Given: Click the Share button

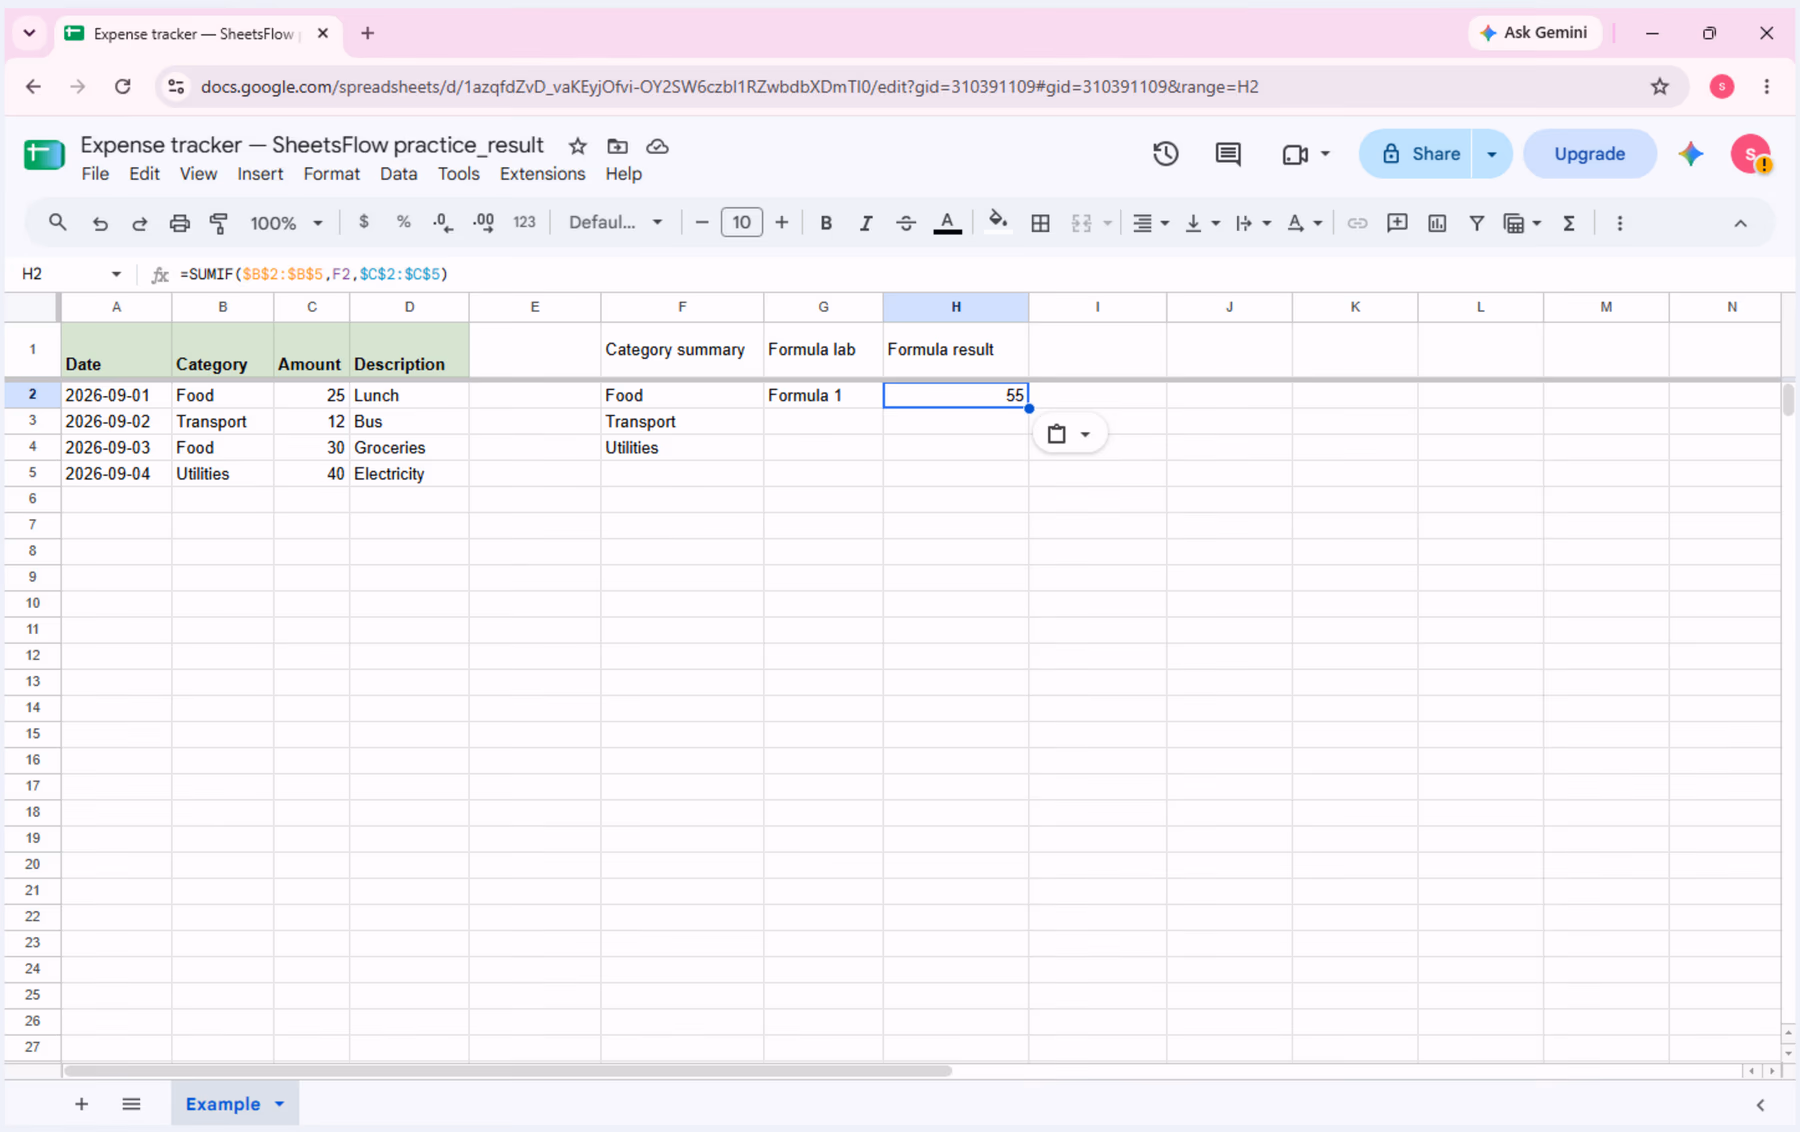Looking at the screenshot, I should click(x=1416, y=154).
